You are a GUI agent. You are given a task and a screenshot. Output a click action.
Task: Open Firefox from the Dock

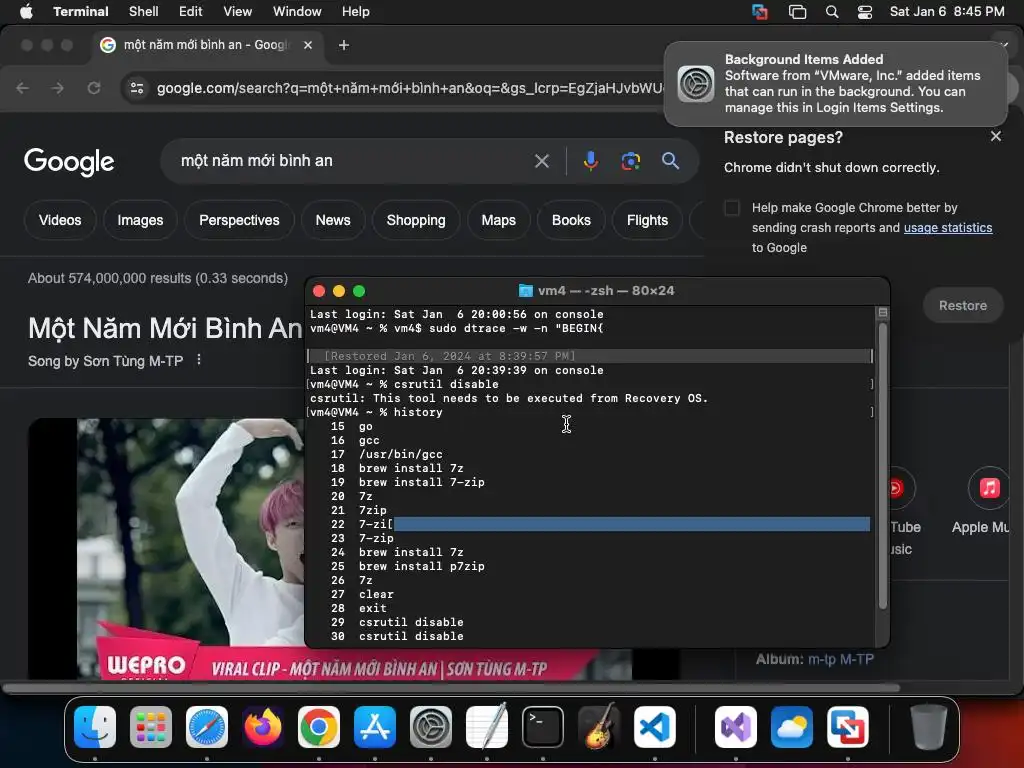point(263,727)
